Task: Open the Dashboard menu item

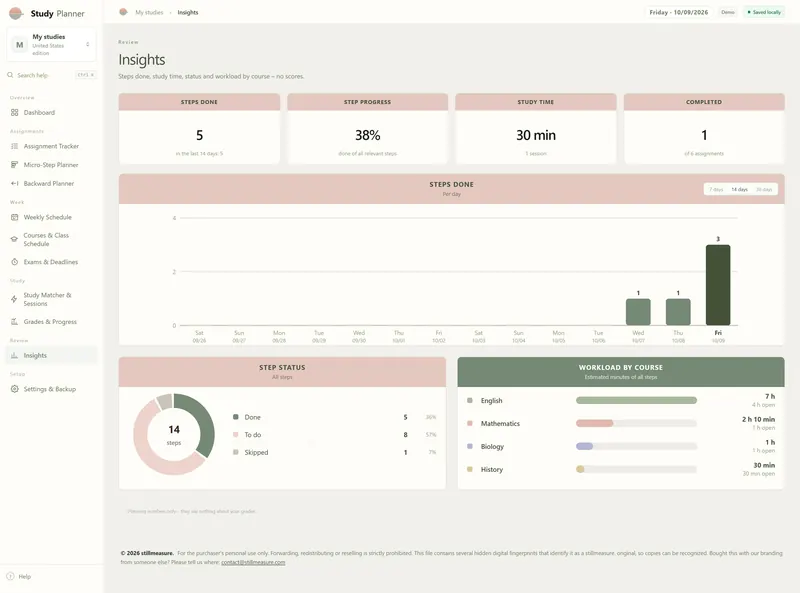Action: (51, 112)
